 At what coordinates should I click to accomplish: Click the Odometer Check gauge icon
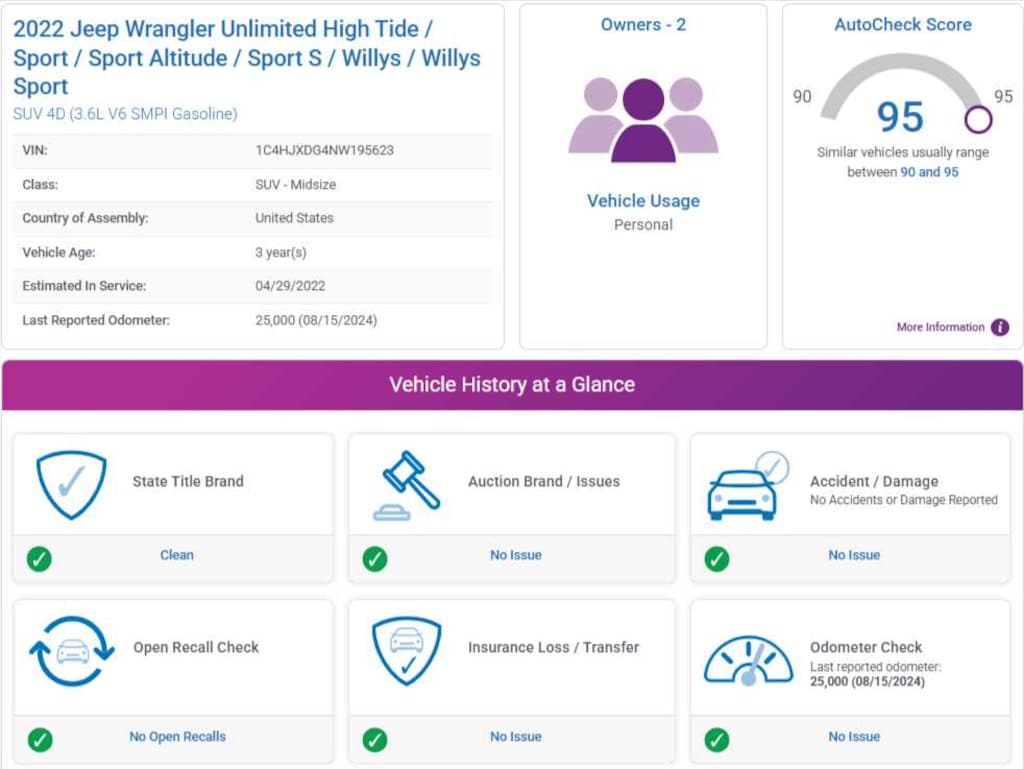click(748, 661)
